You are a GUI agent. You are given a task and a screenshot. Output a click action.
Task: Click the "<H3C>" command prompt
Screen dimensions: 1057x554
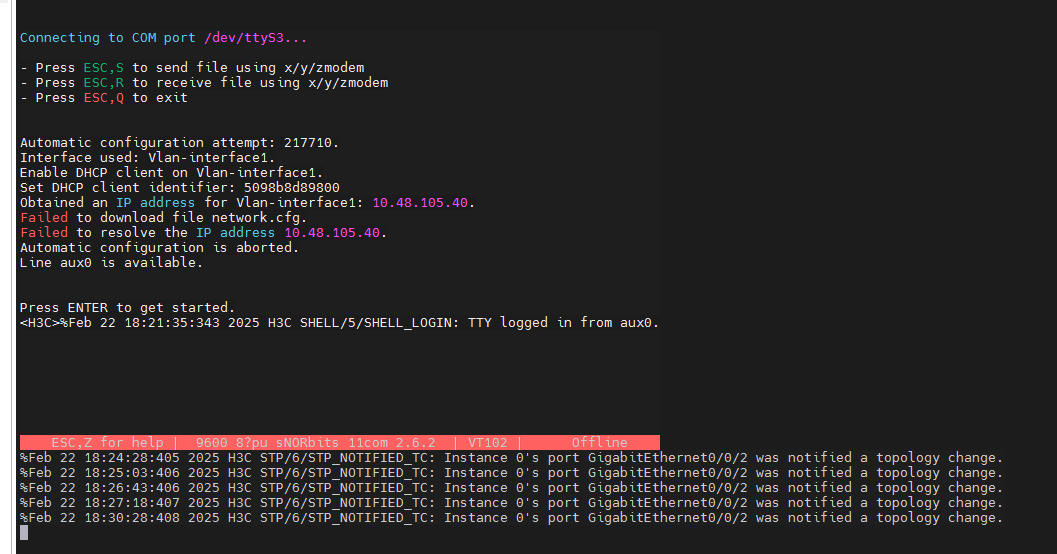point(40,323)
